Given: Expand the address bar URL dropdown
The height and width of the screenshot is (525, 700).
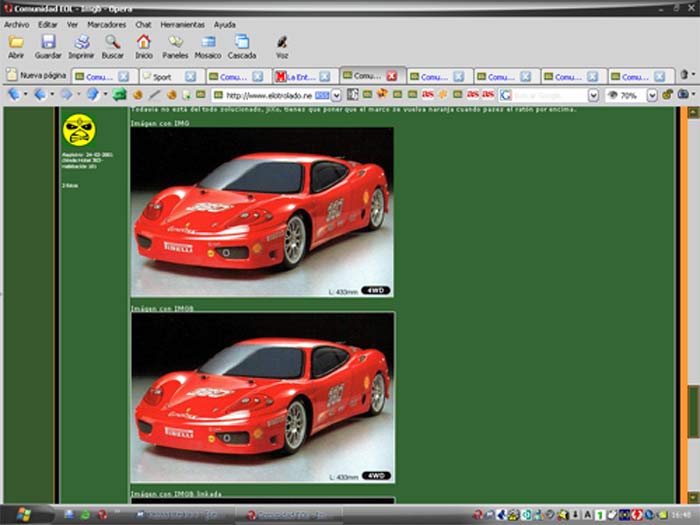Looking at the screenshot, I should 337,95.
